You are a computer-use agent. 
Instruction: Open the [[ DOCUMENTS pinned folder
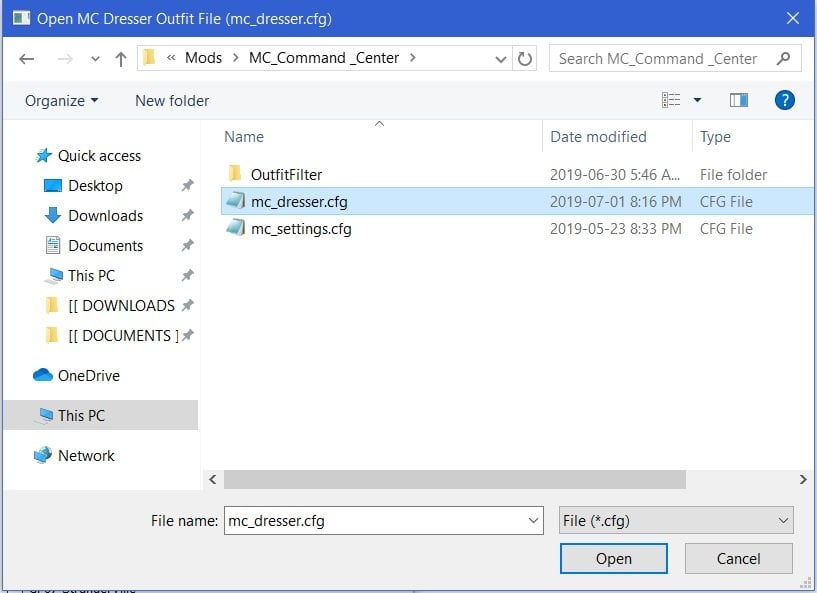pyautogui.click(x=123, y=336)
